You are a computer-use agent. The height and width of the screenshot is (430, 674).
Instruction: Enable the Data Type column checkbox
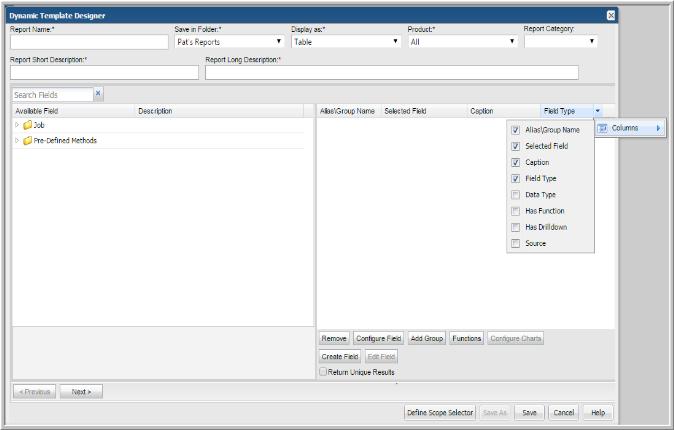pyautogui.click(x=515, y=195)
